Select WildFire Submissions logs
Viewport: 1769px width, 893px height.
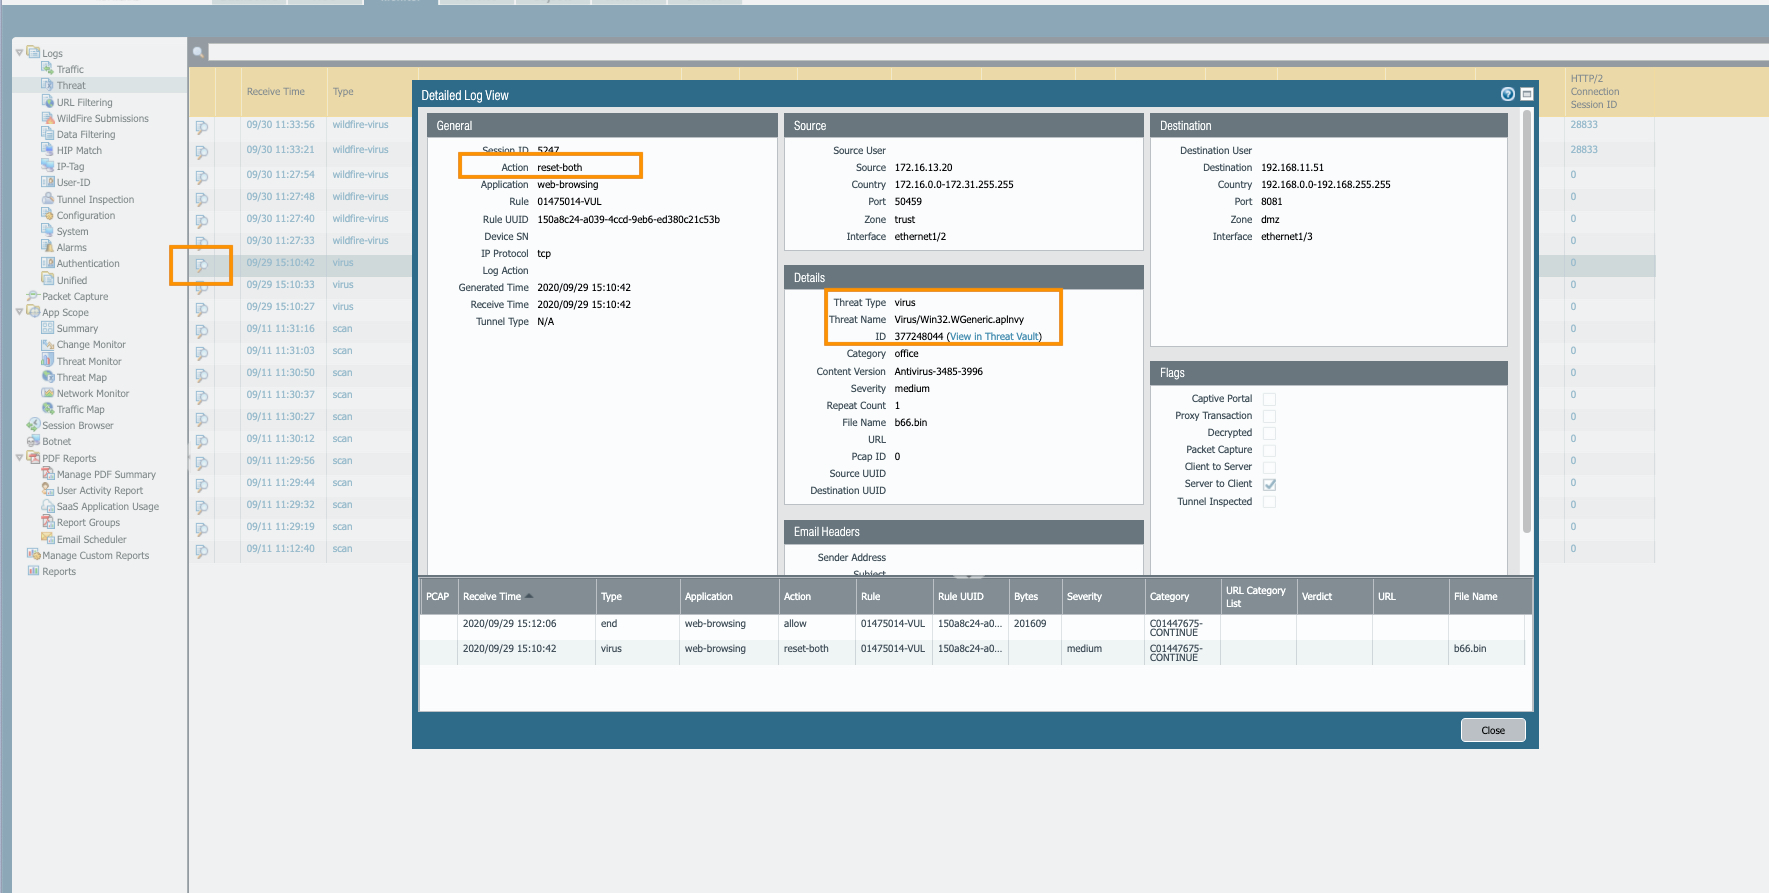(102, 118)
